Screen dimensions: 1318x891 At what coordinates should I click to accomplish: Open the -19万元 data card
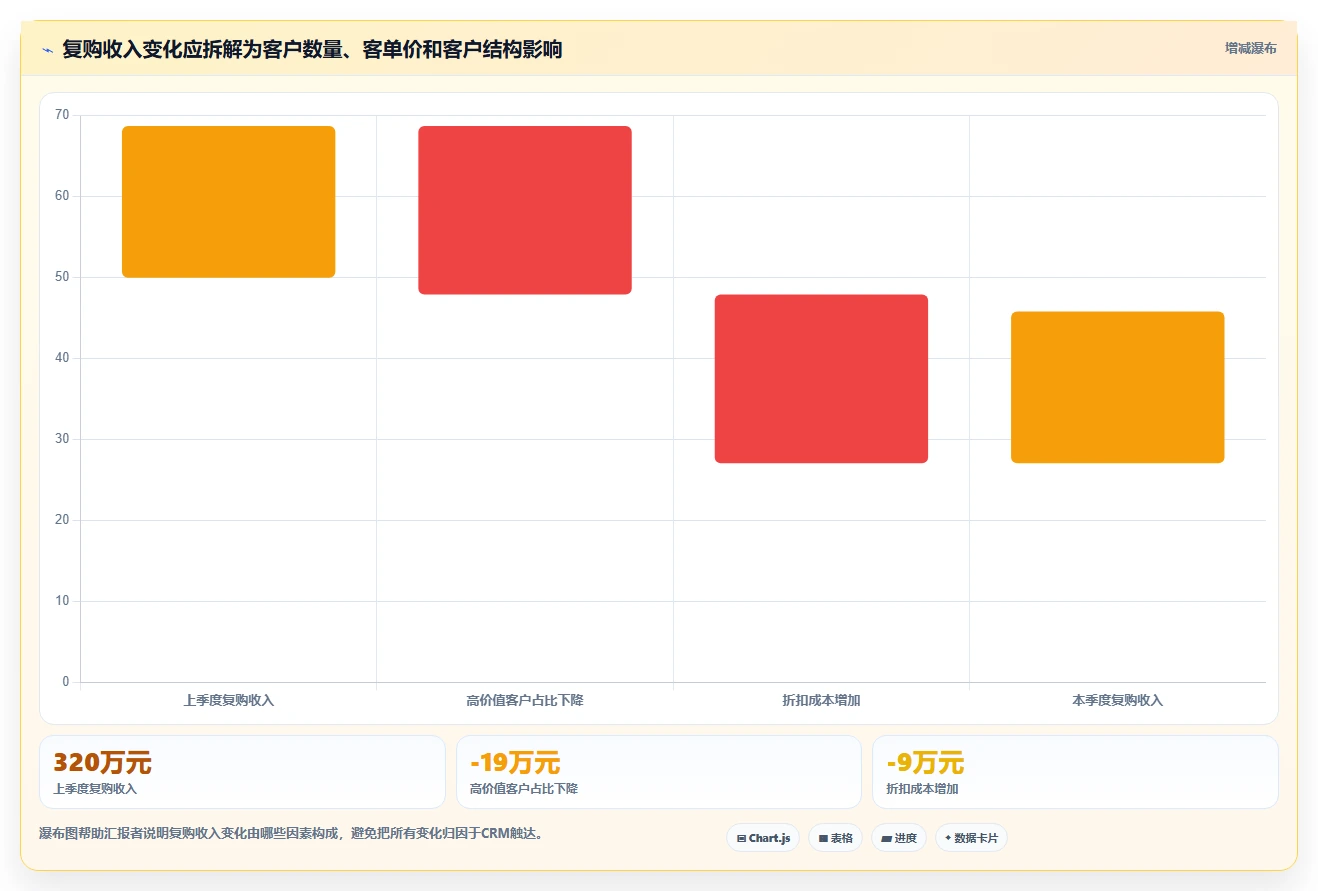pos(659,772)
